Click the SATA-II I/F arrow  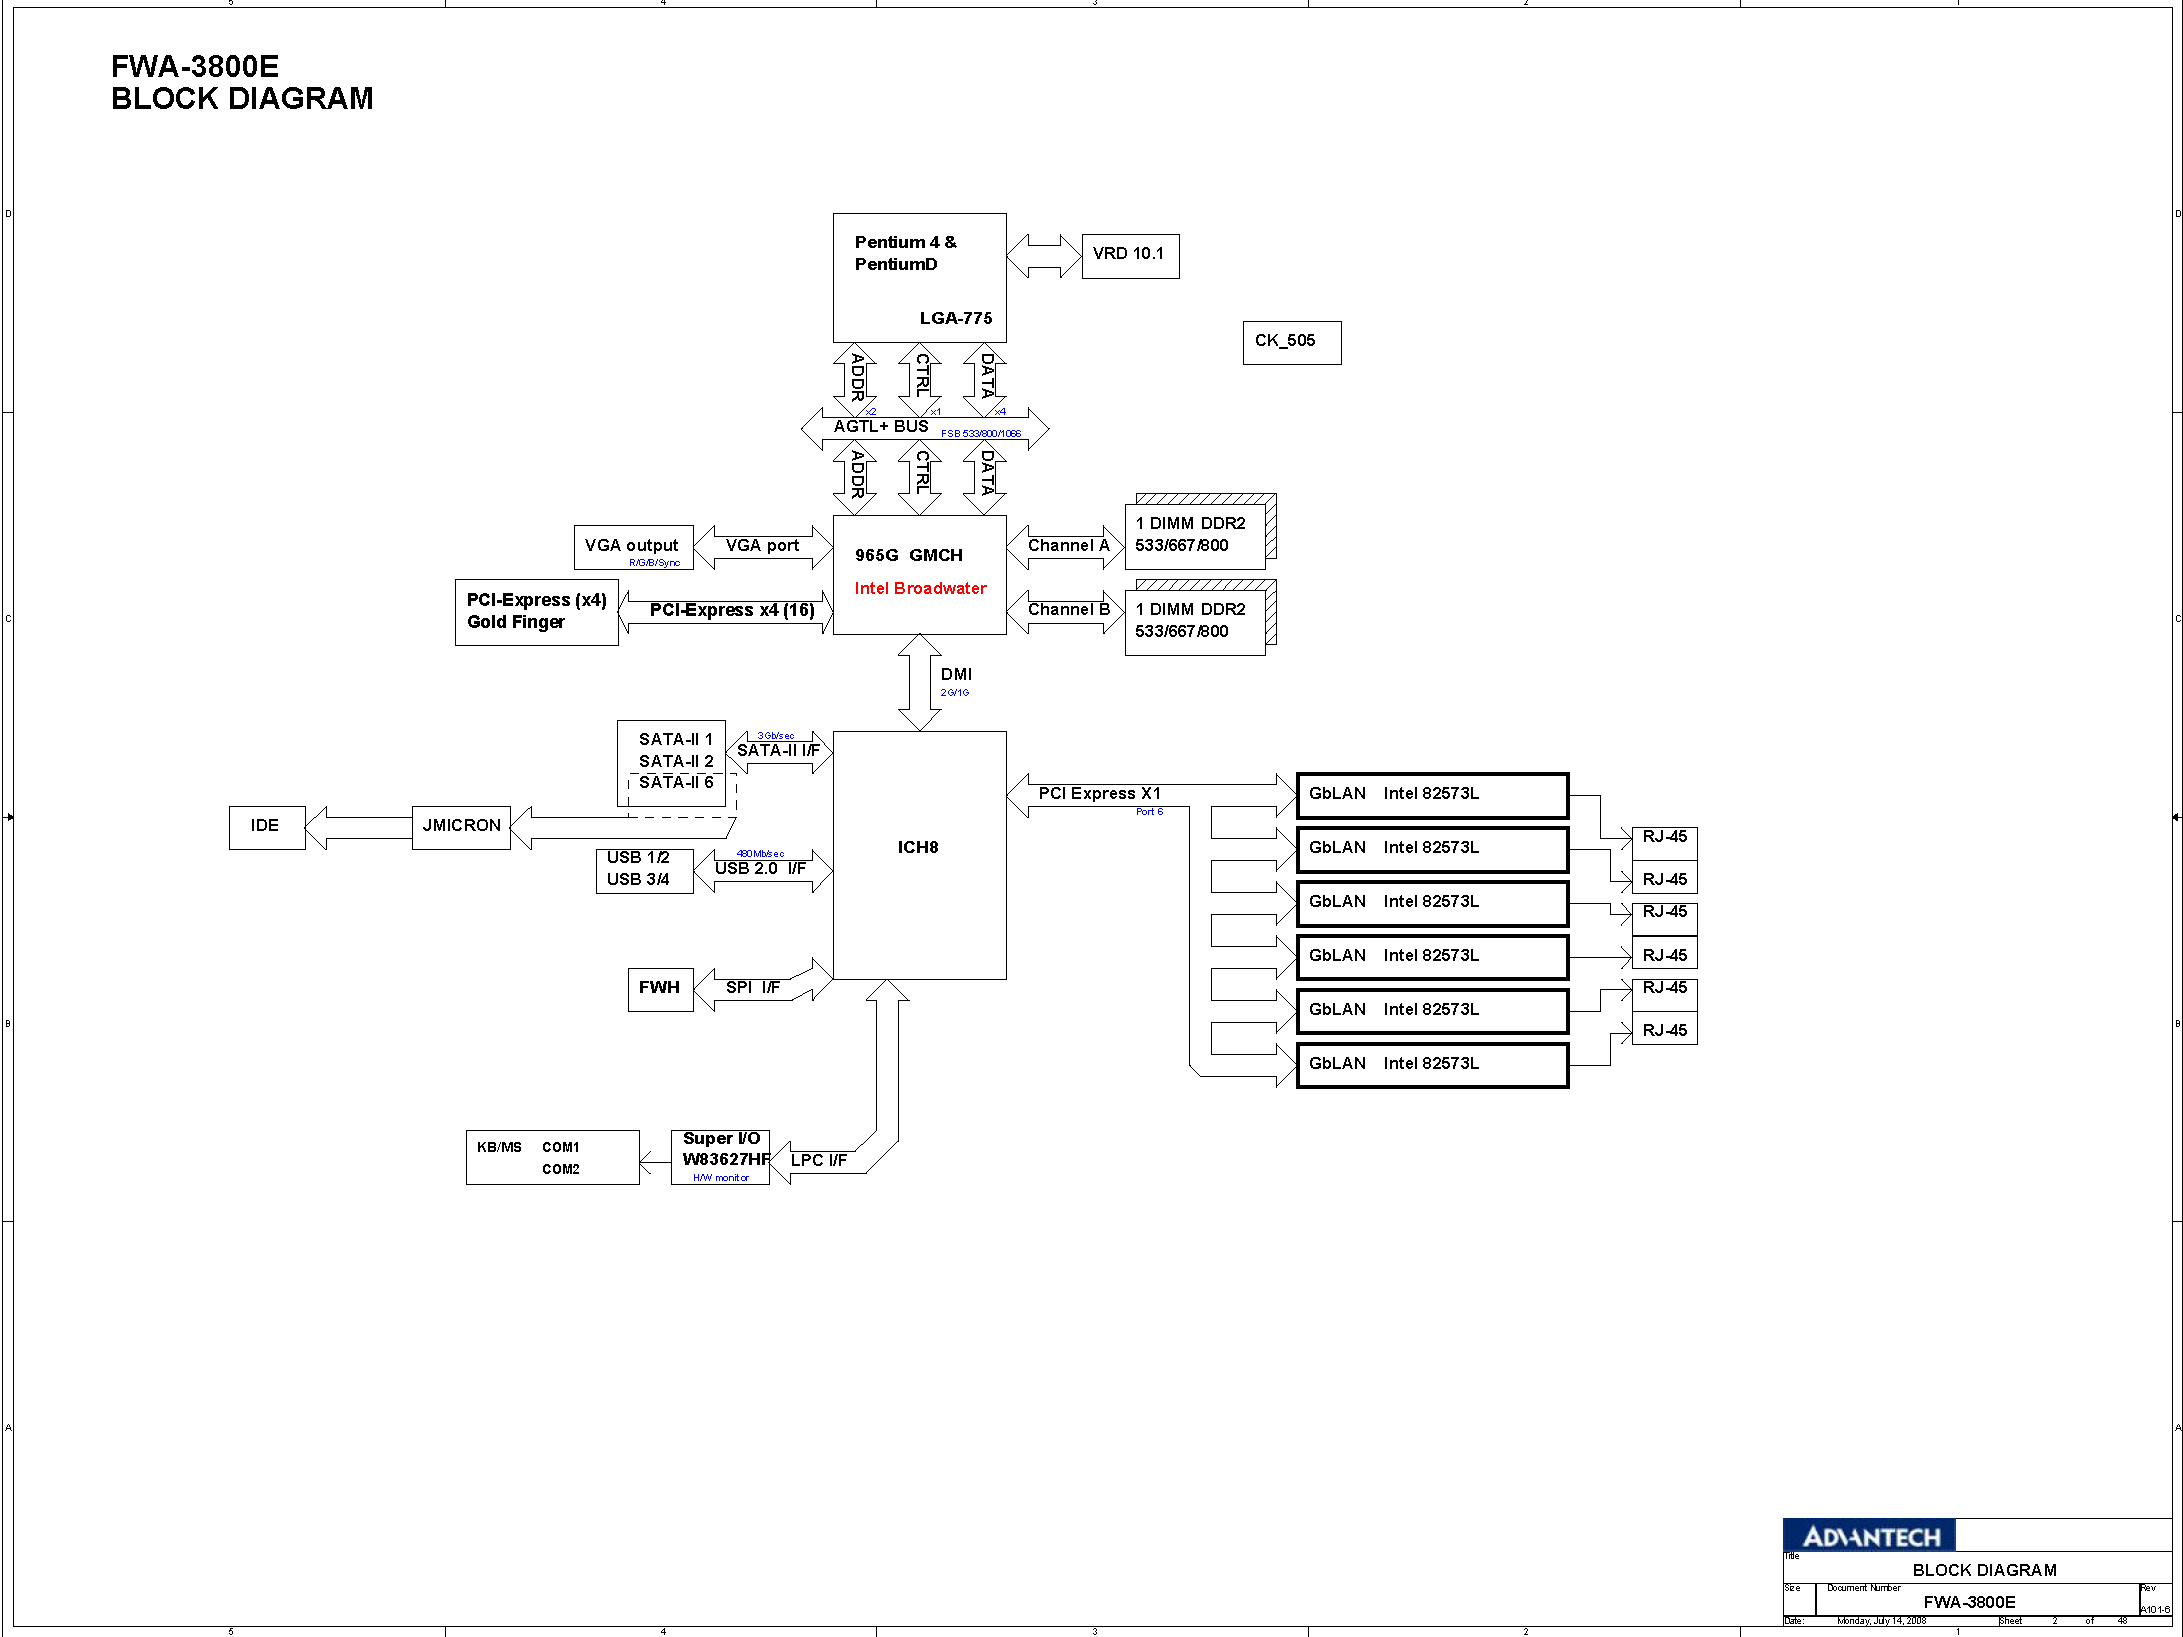click(779, 751)
